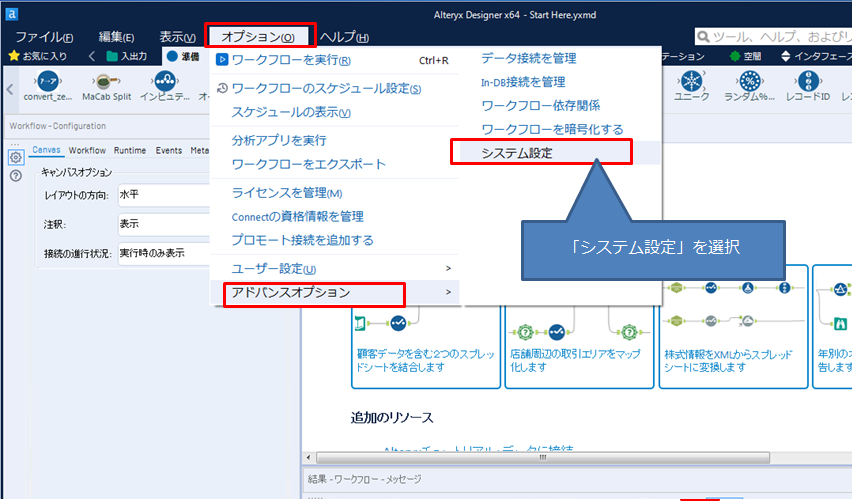Choose 分析アプリを実行 menu item
This screenshot has width=852, height=501.
[334, 140]
